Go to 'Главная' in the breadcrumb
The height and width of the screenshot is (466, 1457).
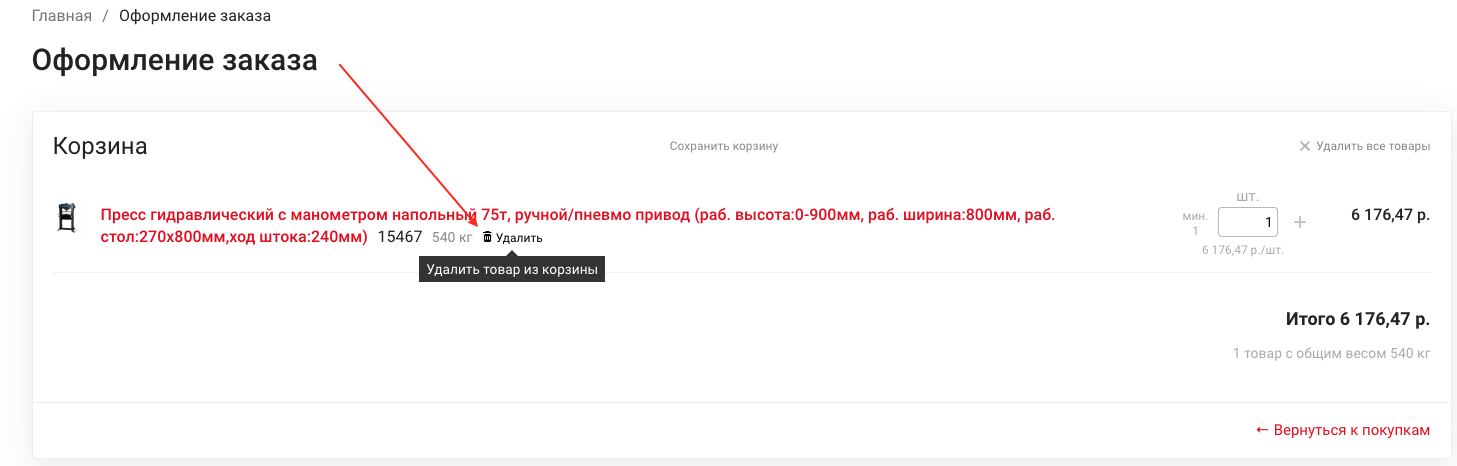point(62,16)
